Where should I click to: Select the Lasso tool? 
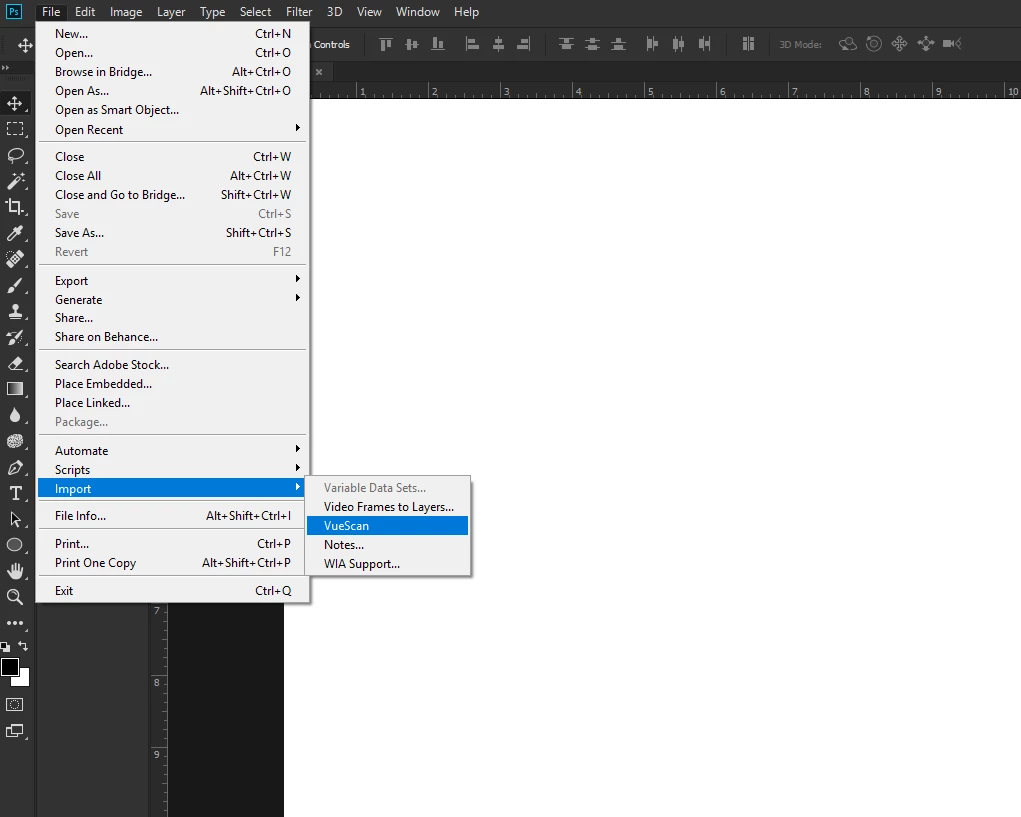[x=14, y=155]
